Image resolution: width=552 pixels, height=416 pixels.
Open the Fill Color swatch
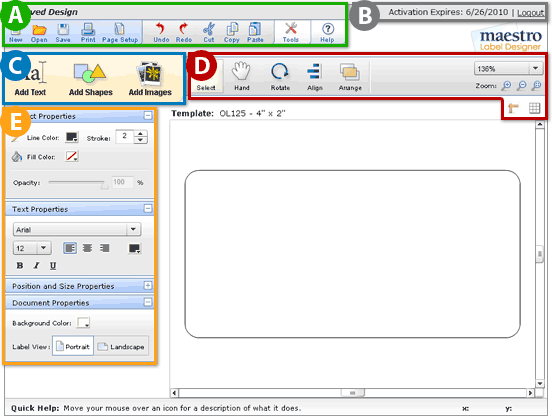[x=72, y=156]
